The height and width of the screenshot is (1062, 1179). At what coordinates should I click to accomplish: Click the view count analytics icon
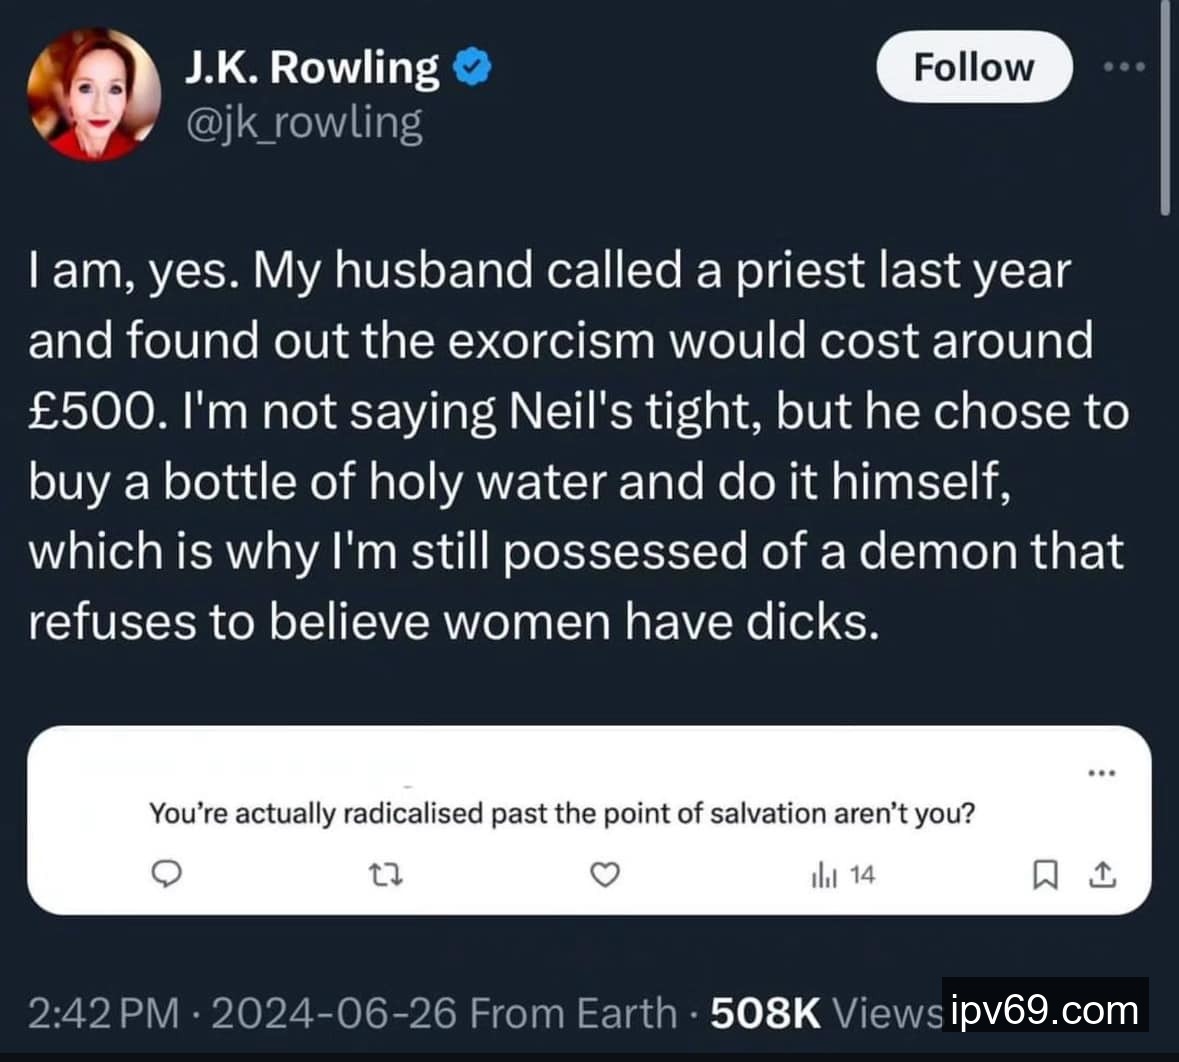click(822, 876)
